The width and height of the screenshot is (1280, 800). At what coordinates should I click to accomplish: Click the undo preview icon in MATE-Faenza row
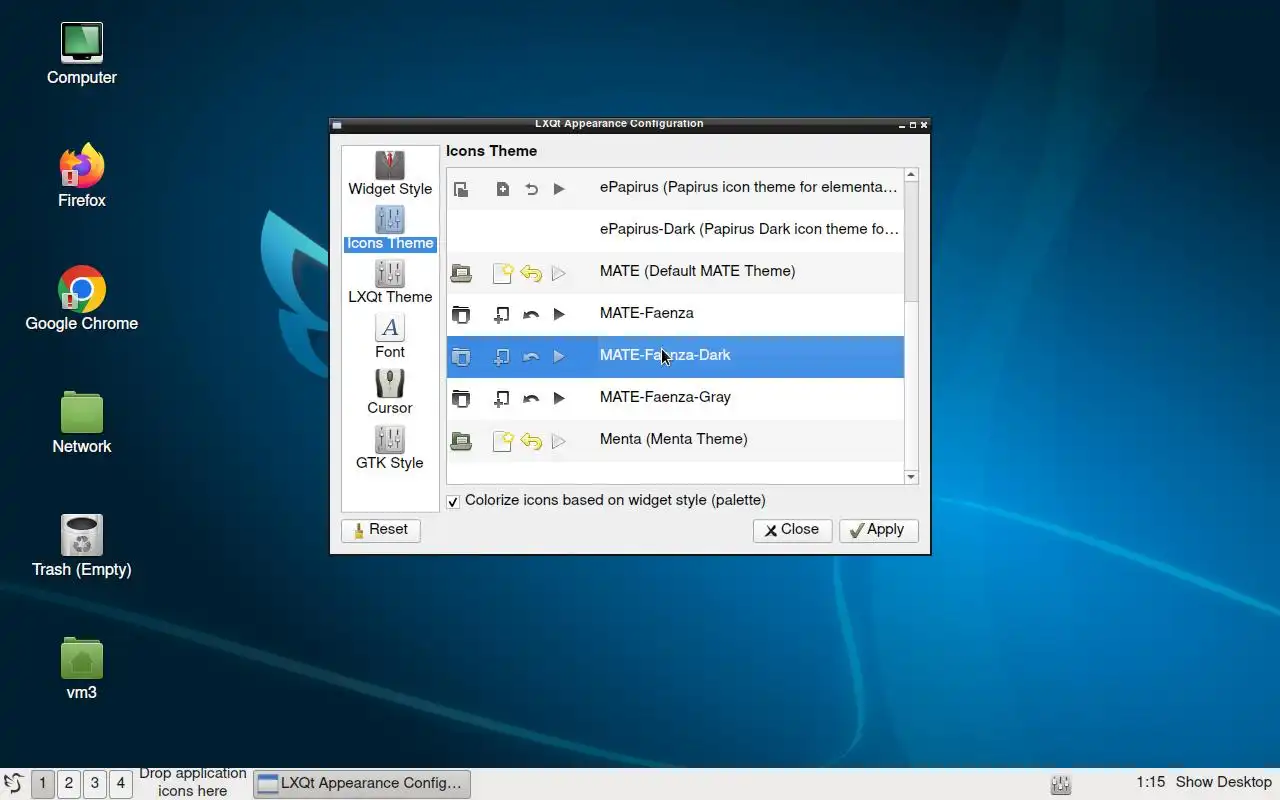tap(531, 314)
